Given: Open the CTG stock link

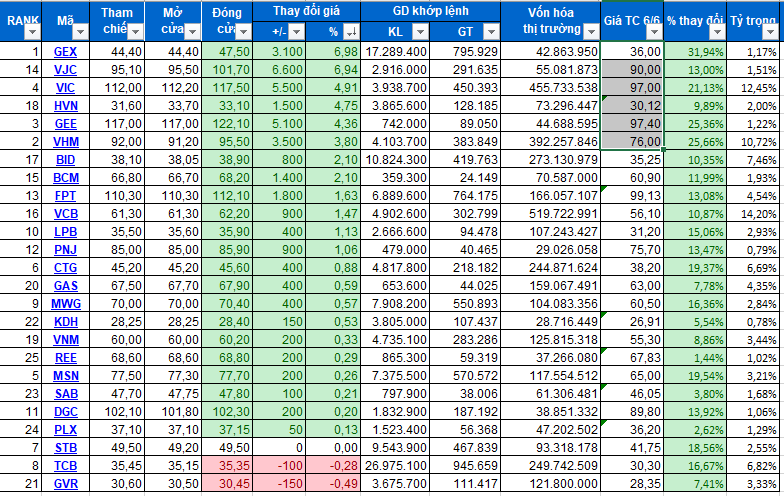Looking at the screenshot, I should click(66, 268).
